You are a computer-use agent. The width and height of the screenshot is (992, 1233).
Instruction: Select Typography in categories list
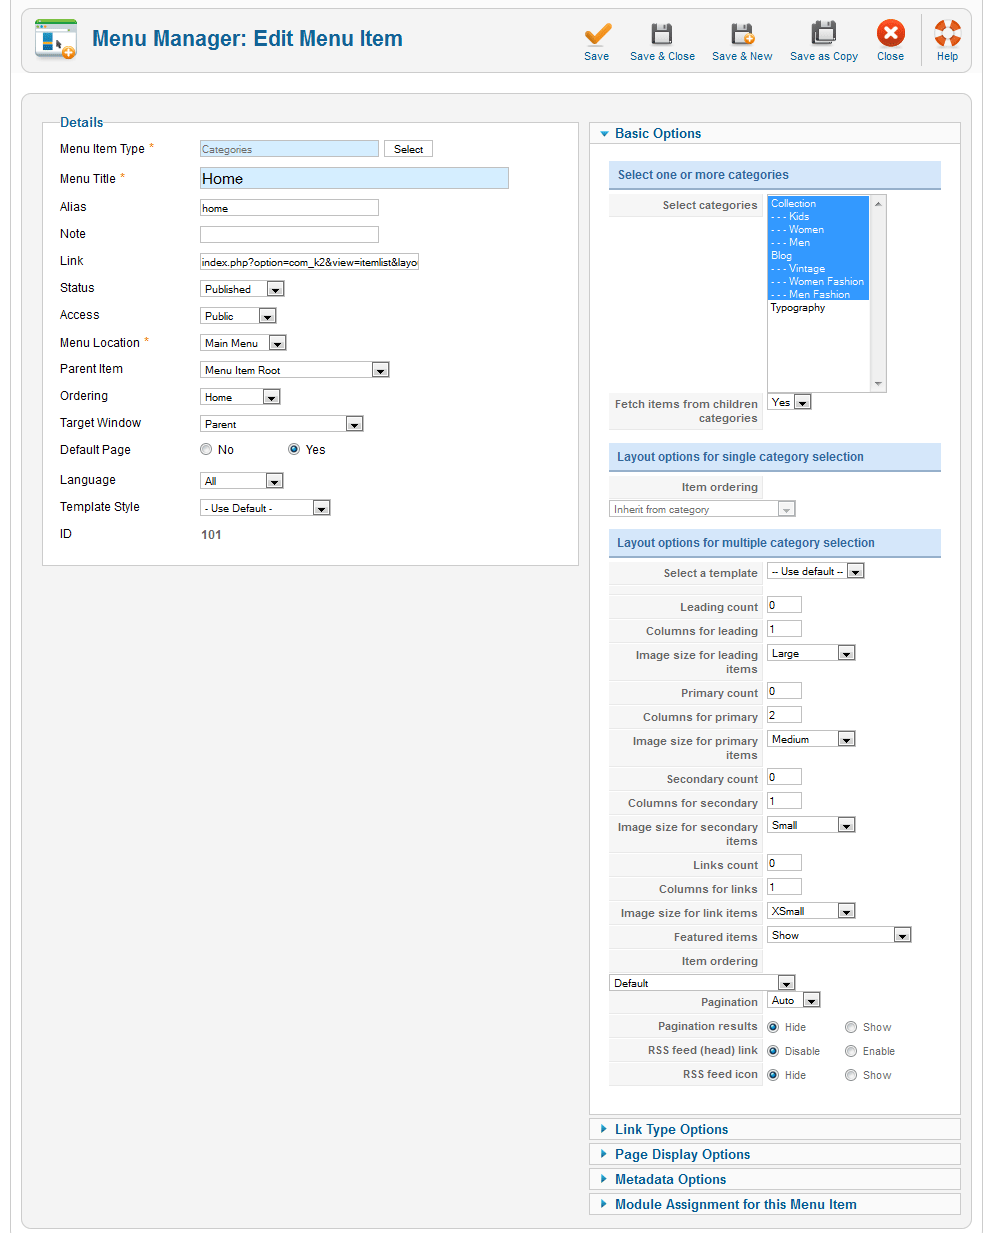click(819, 308)
